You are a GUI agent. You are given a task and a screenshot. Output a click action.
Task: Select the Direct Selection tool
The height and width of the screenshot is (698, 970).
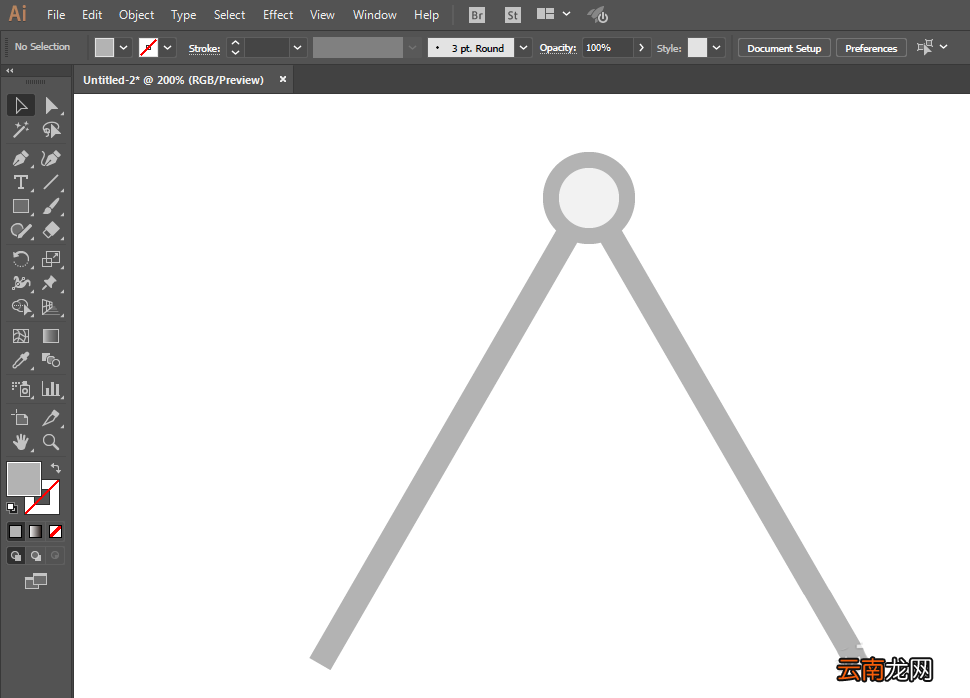point(51,106)
